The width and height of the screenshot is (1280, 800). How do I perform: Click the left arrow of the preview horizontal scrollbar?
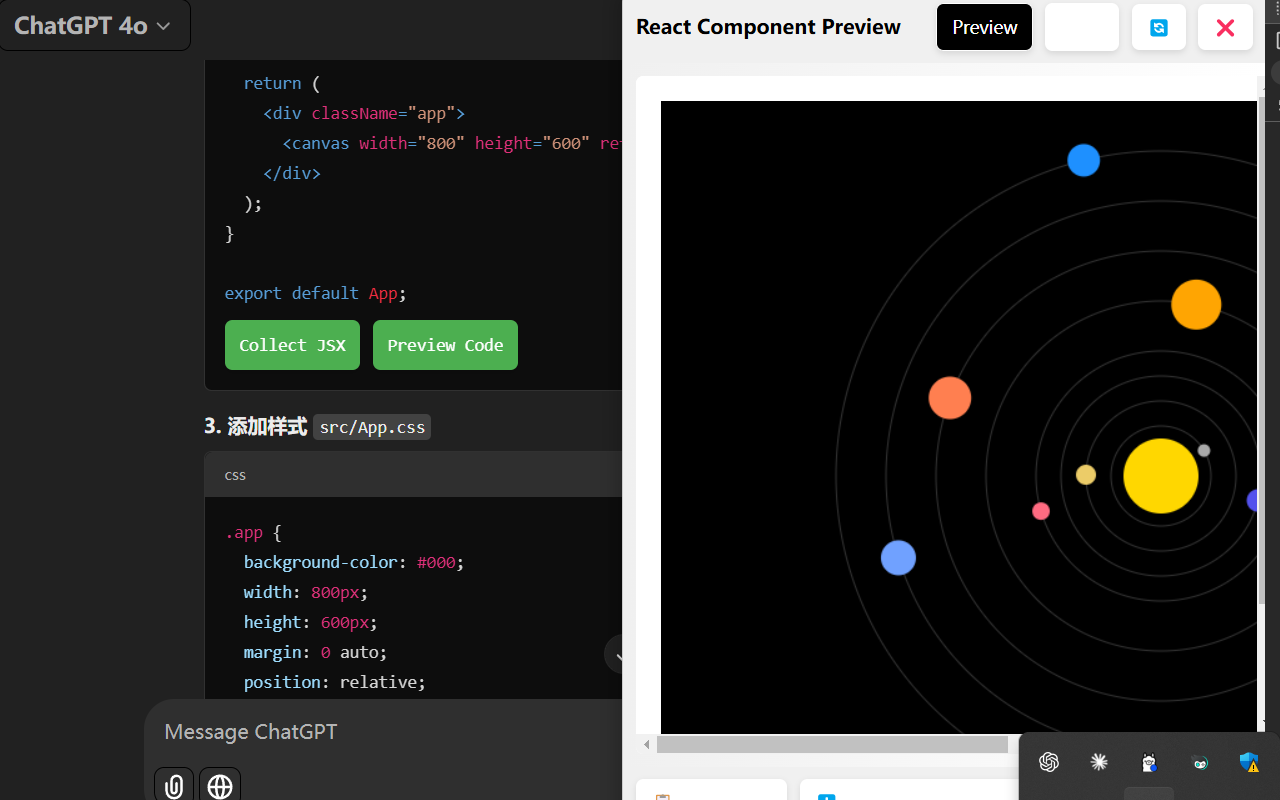pyautogui.click(x=646, y=745)
